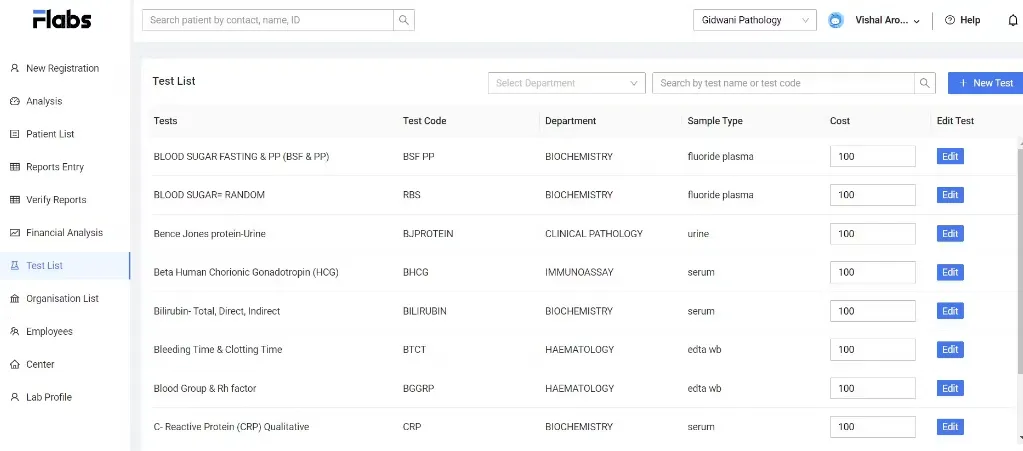Viewport: 1023px width, 451px height.
Task: Click the Analysis gauge icon
Action: (14, 101)
